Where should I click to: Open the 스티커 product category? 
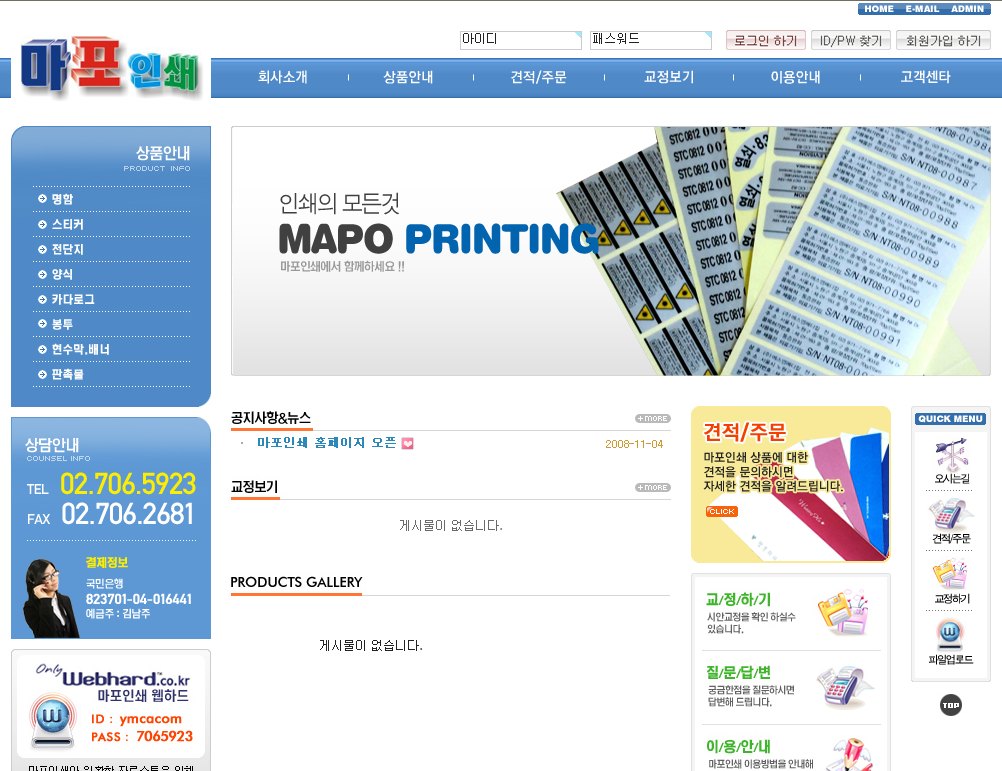coord(68,224)
